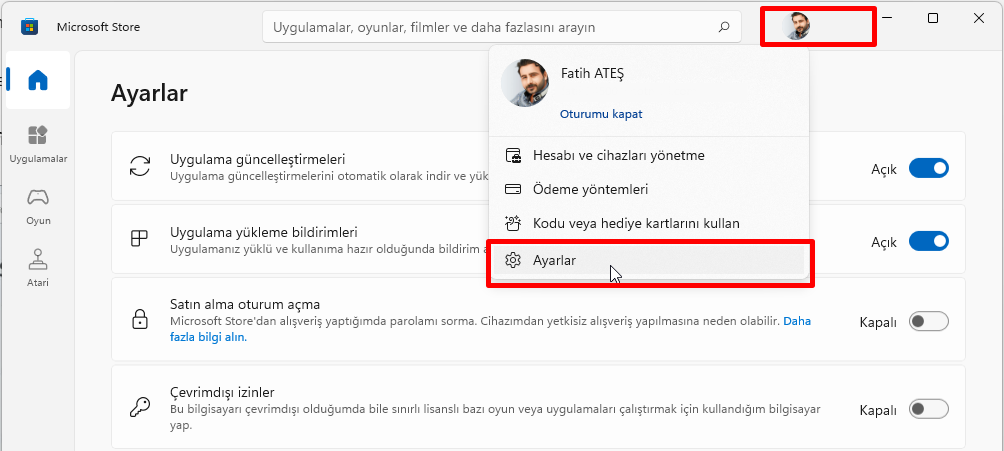Viewport: 1004px width, 451px height.
Task: Click the Ödeme yöntemleri card icon
Action: [x=513, y=190]
